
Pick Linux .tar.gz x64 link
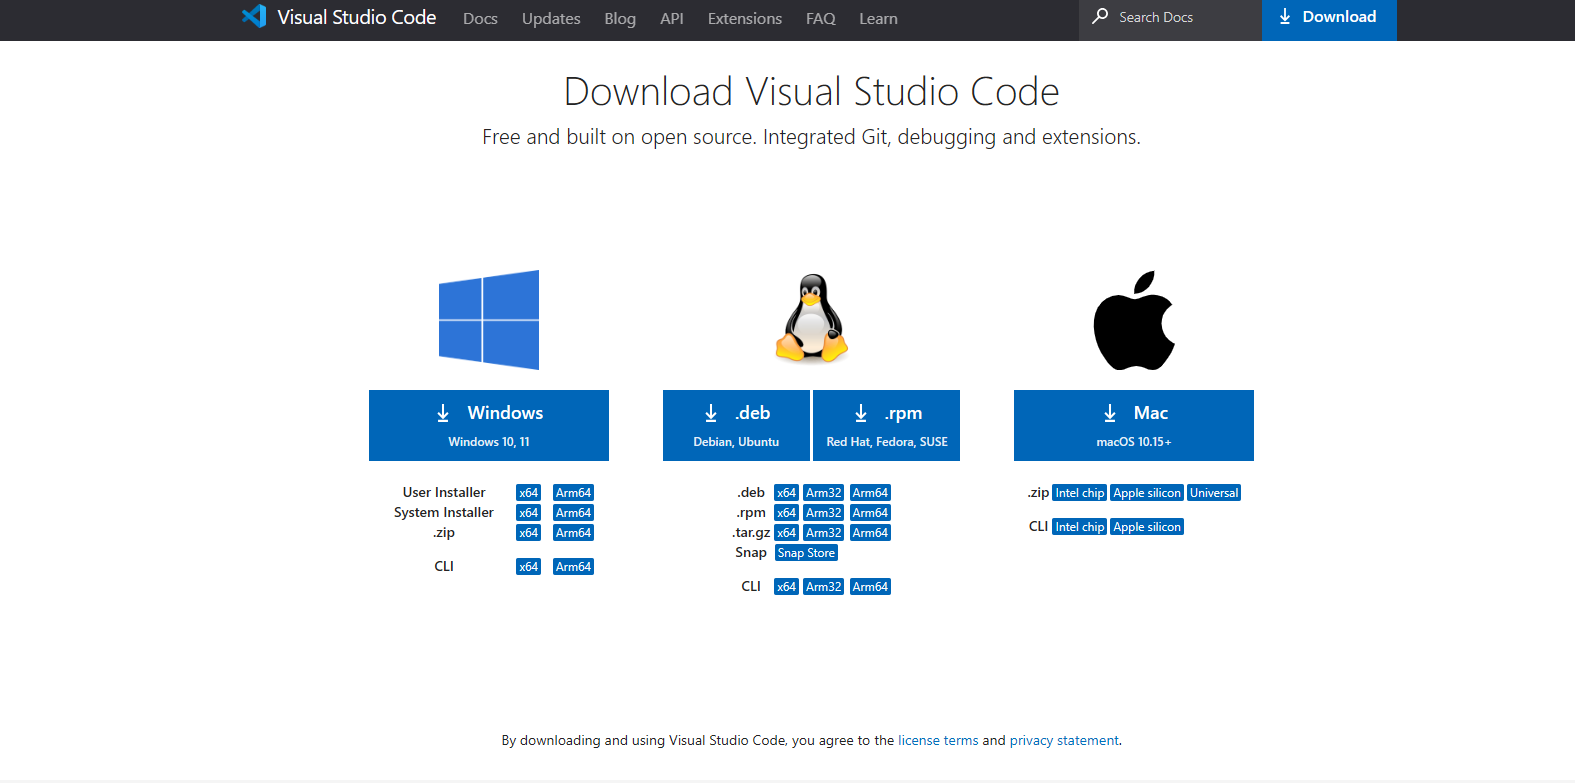coord(787,533)
